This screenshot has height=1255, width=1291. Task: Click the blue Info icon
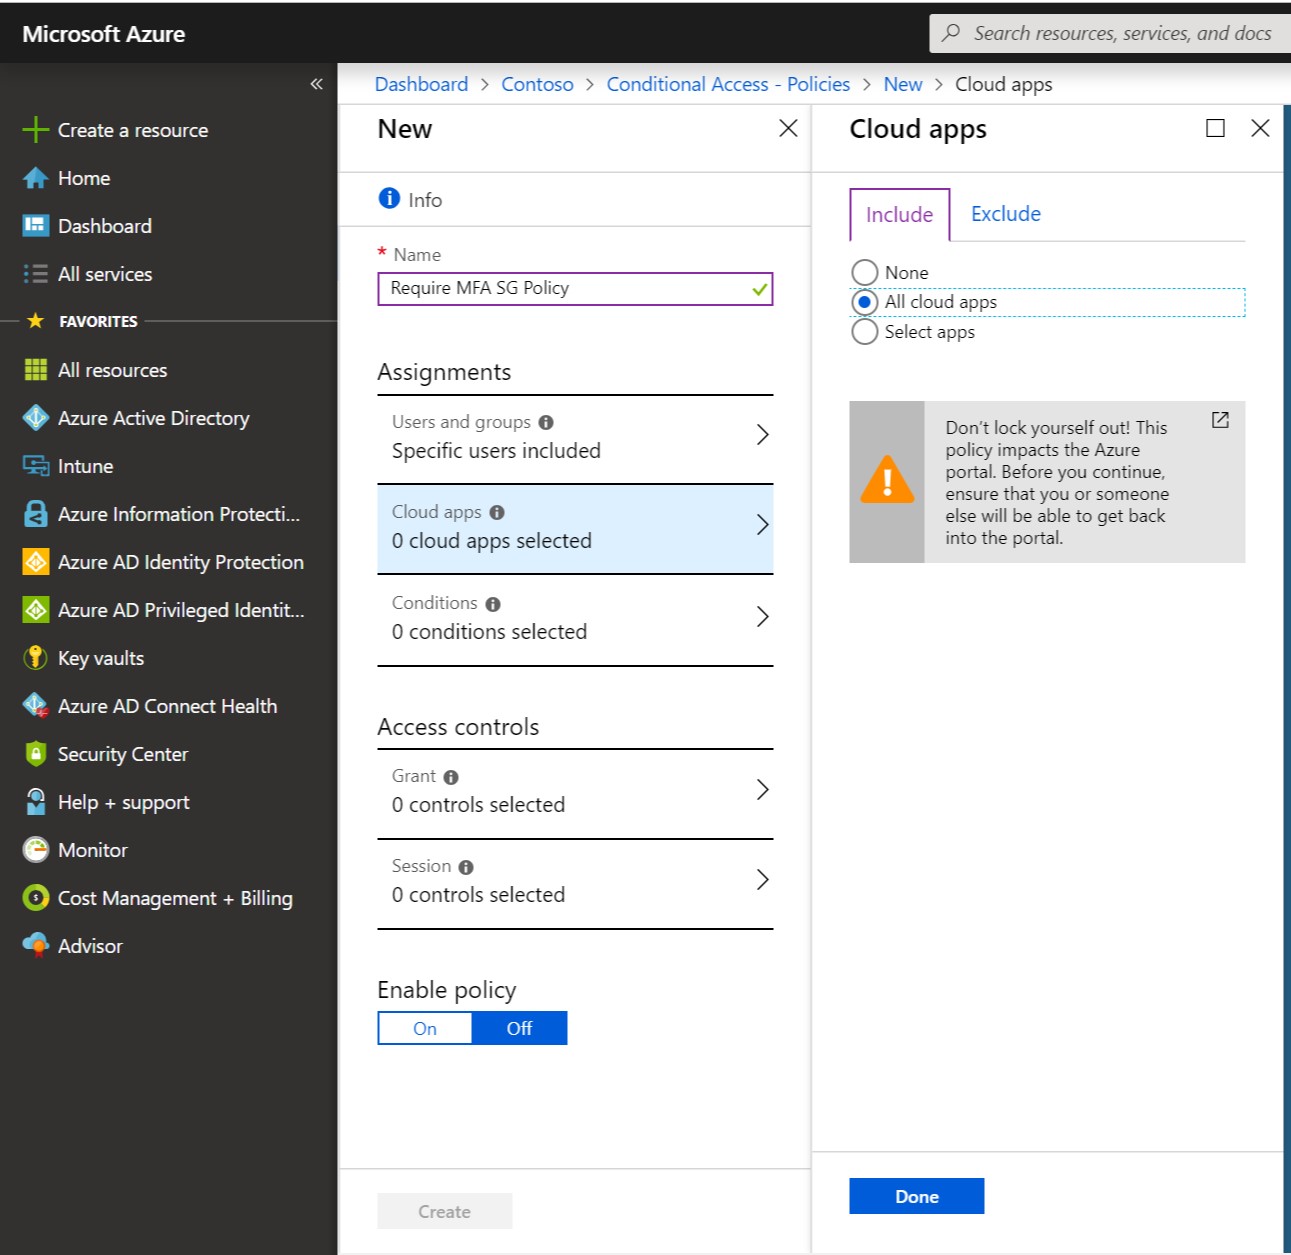[x=389, y=198]
